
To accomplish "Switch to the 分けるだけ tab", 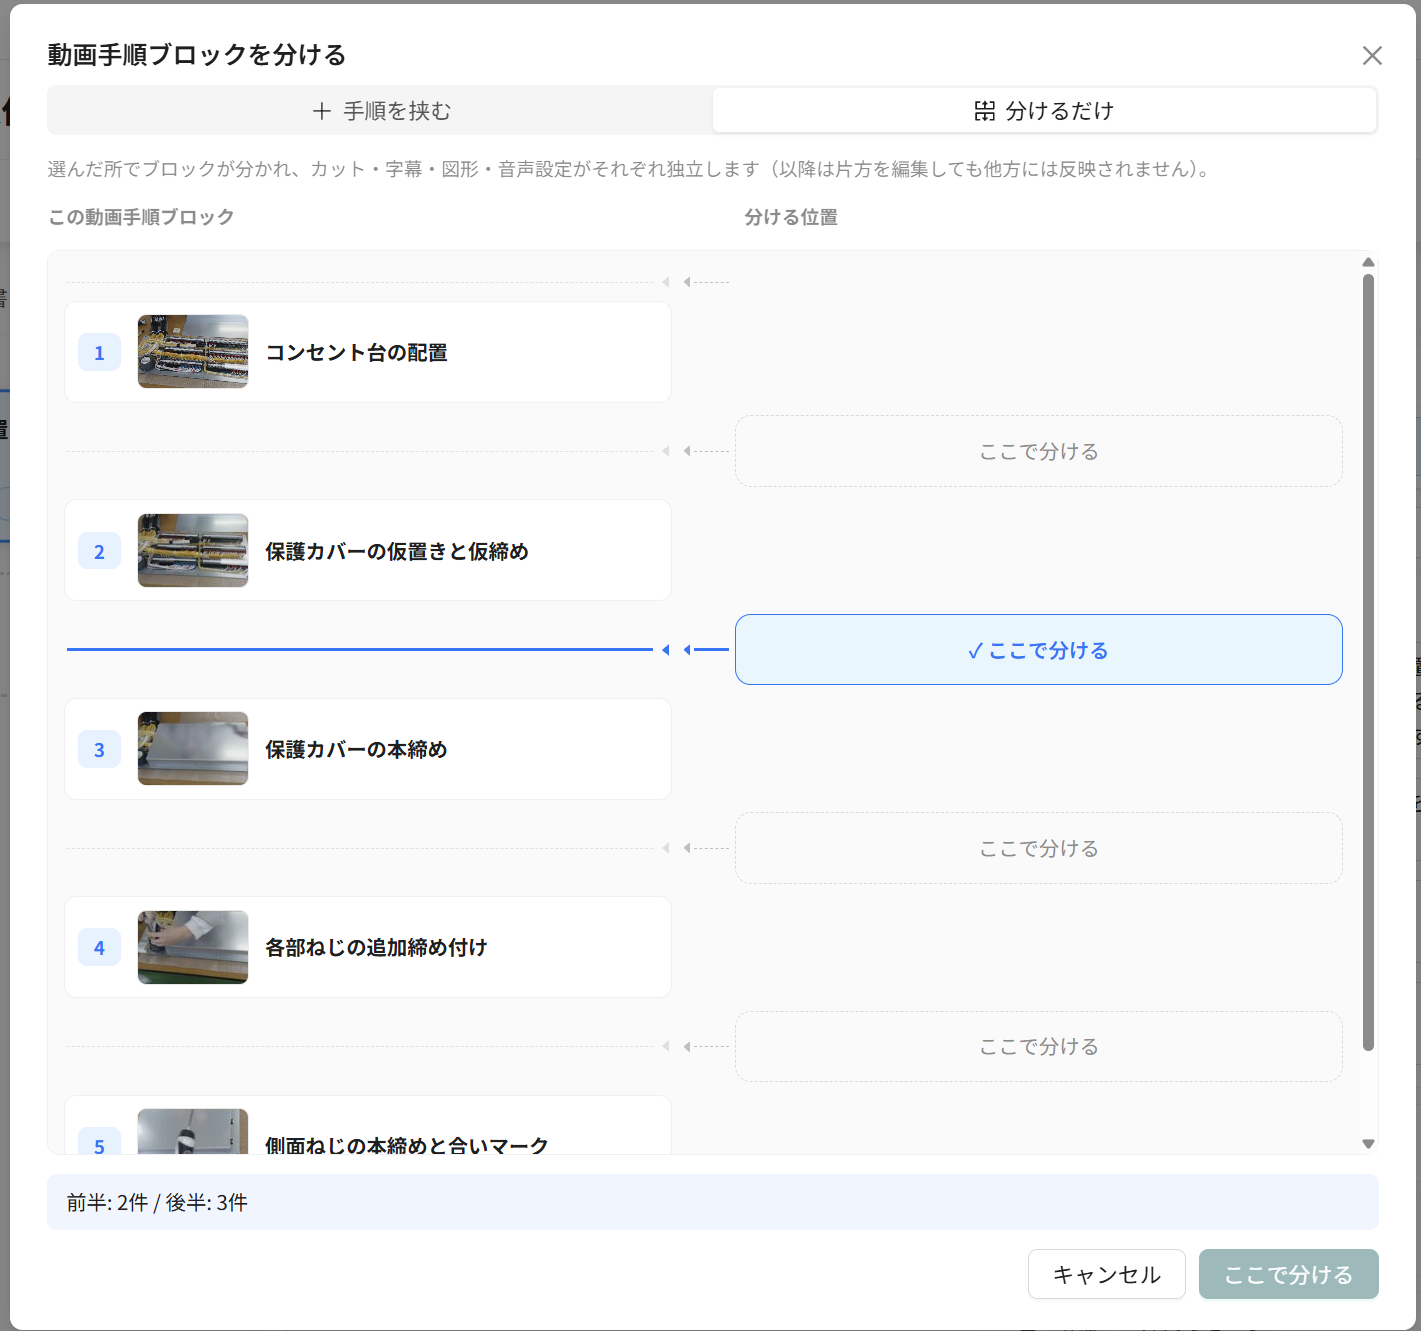I will pos(1044,111).
